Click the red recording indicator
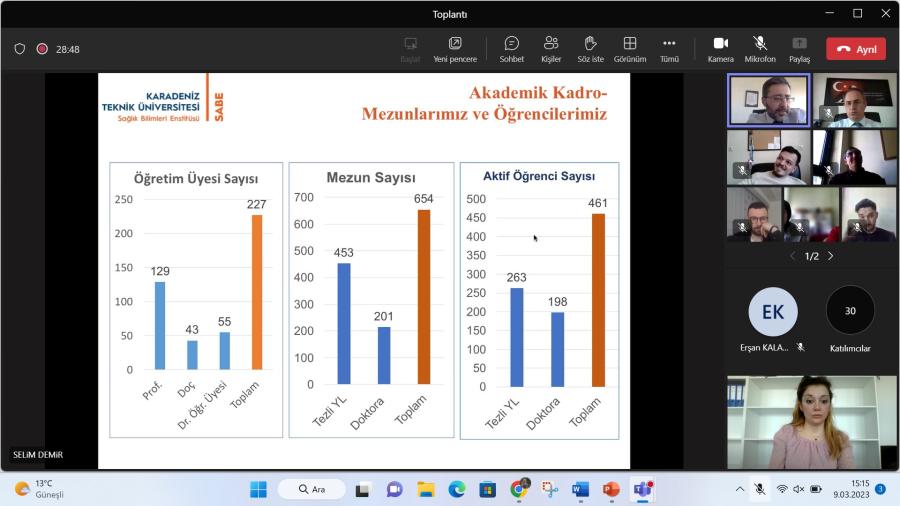Image resolution: width=900 pixels, height=506 pixels. tap(42, 49)
